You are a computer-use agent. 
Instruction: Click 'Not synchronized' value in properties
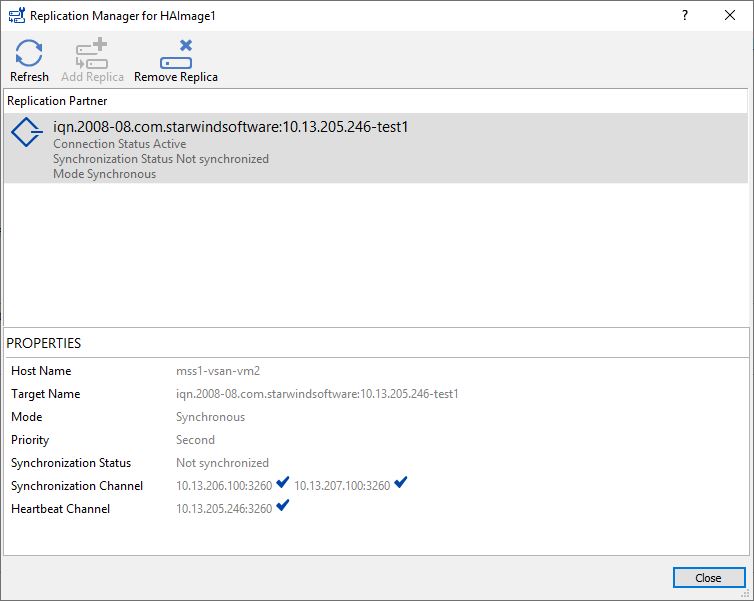[x=222, y=463]
